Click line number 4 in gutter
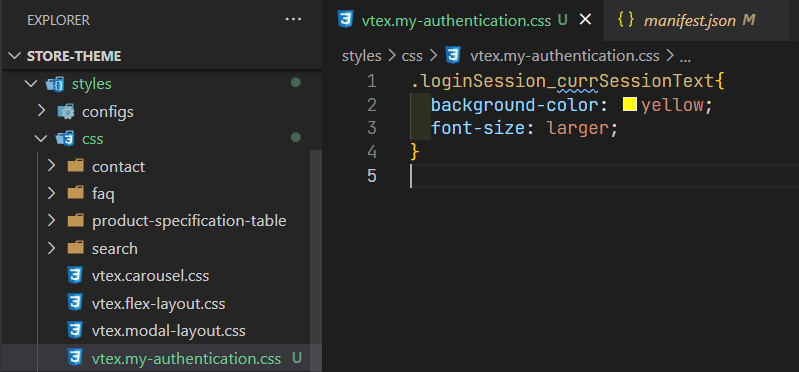799x372 pixels. [371, 152]
